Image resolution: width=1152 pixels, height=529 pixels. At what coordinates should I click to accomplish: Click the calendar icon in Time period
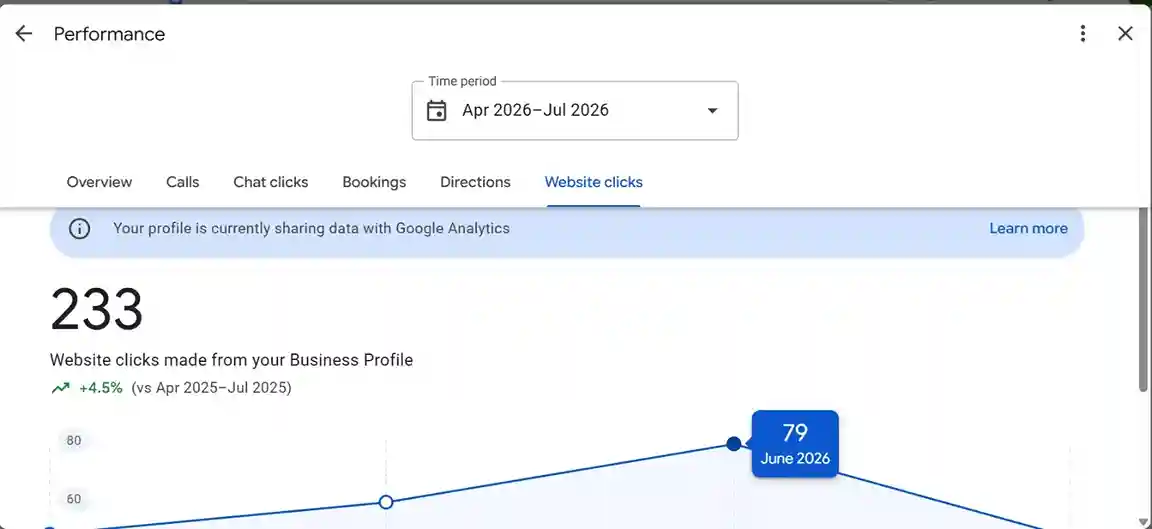(x=436, y=111)
